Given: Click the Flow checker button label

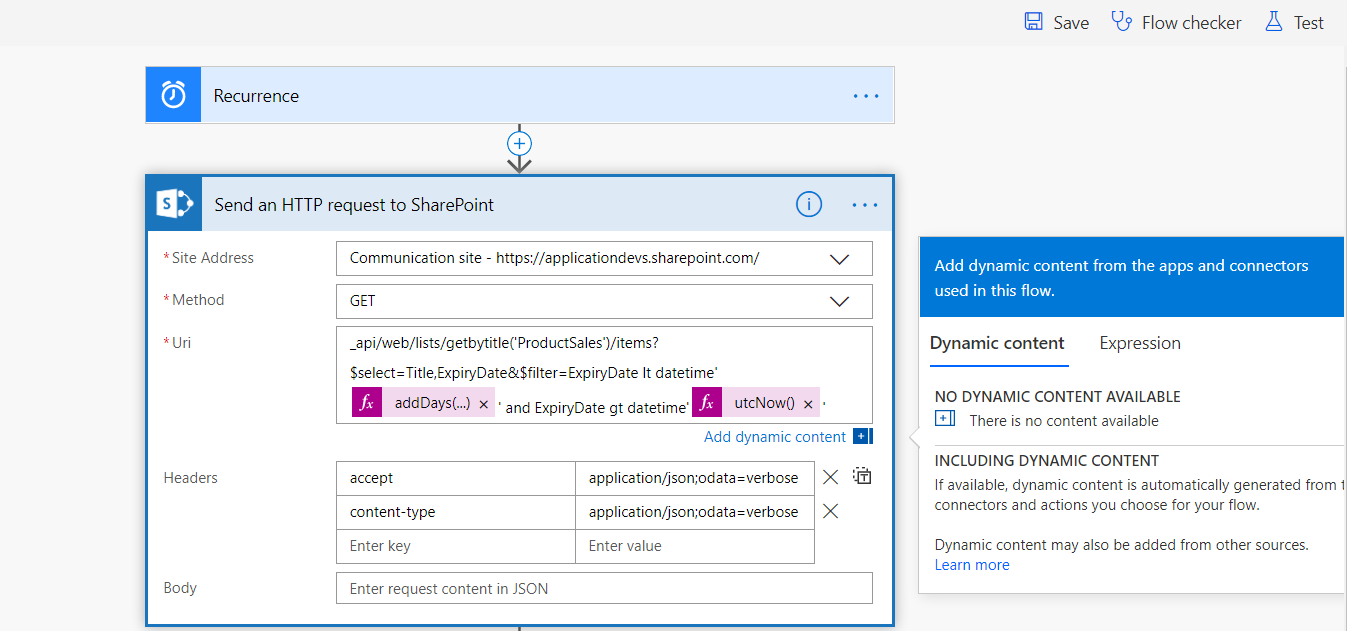Looking at the screenshot, I should click(x=1192, y=23).
